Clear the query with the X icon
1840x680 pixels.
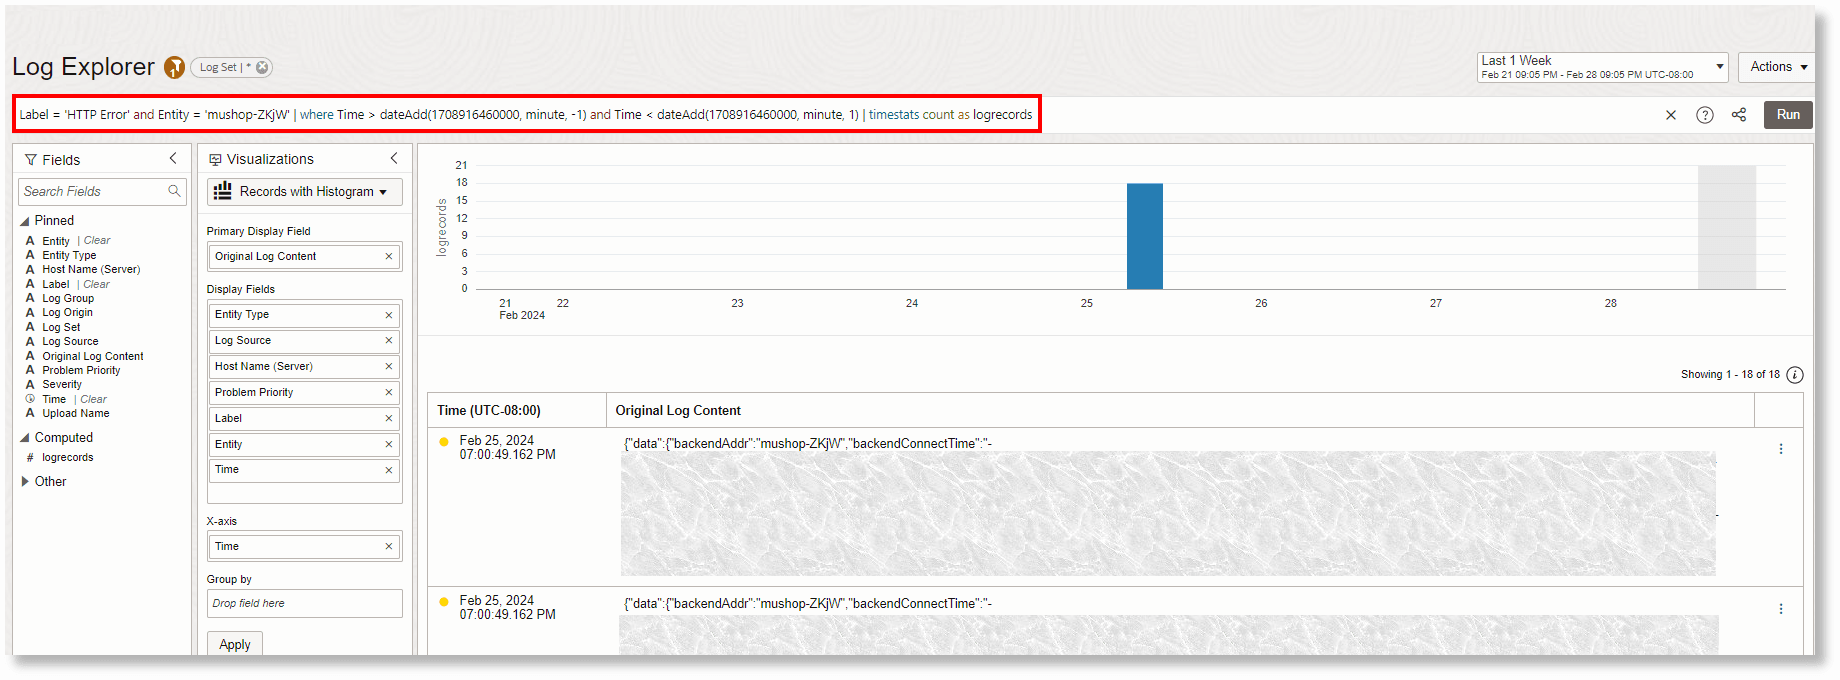click(1671, 115)
